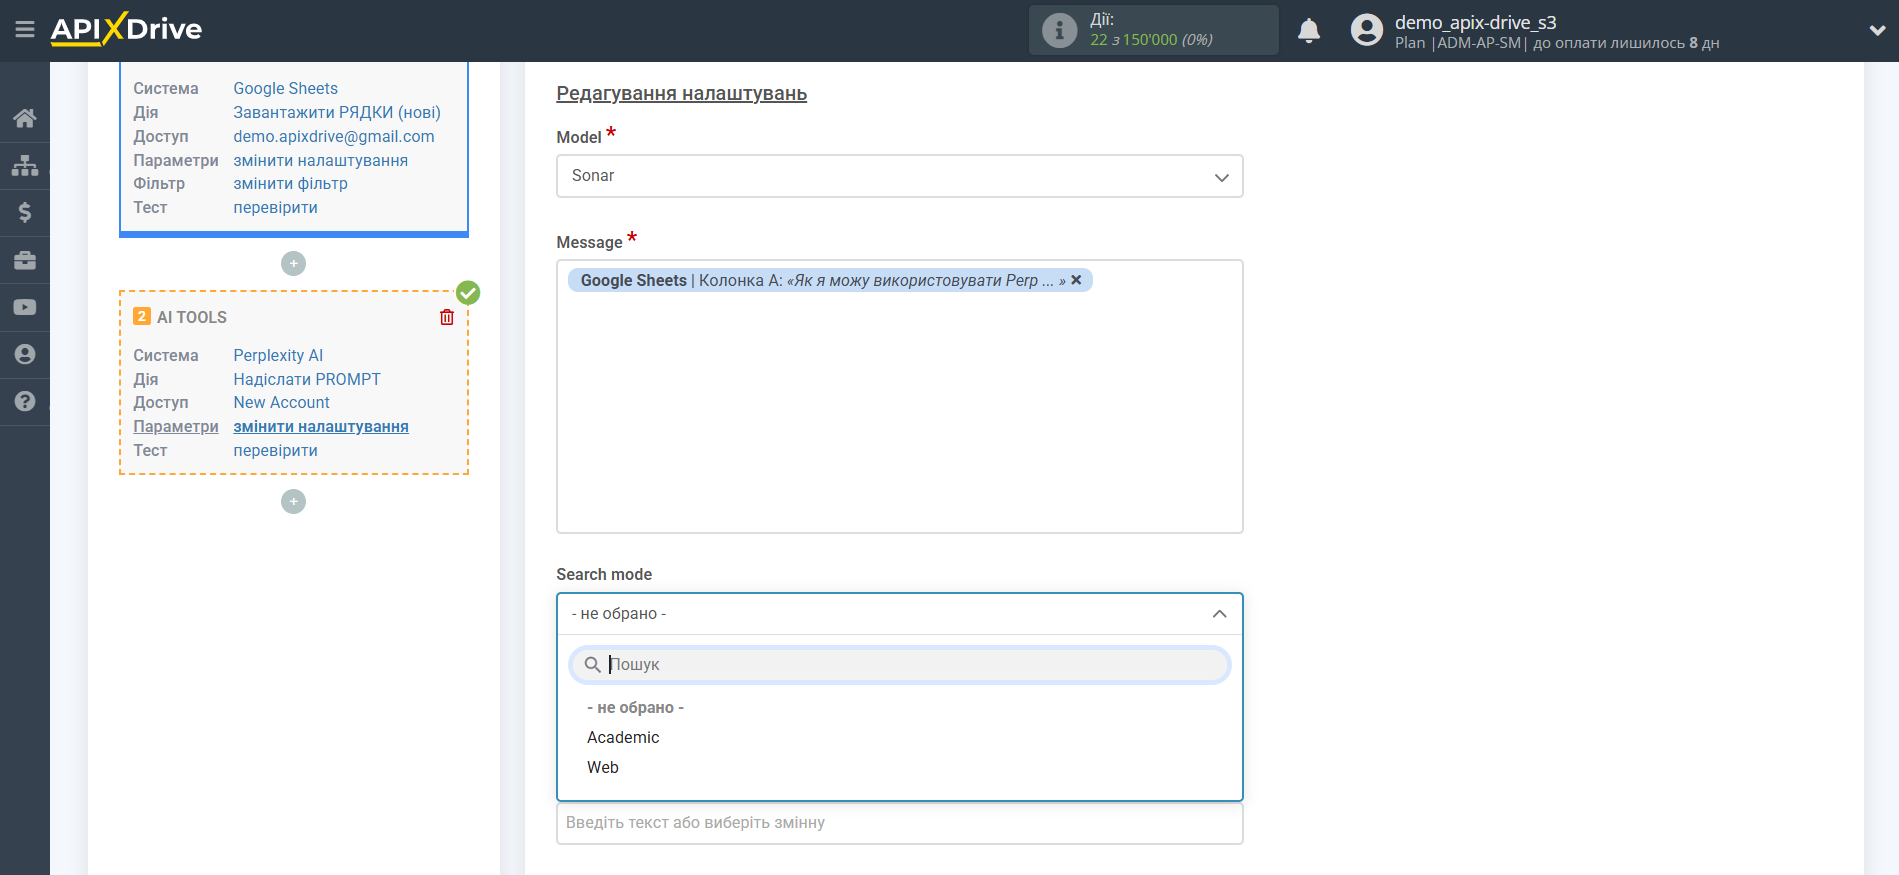Collapse the Search mode dropdown
The image size is (1899, 875).
pyautogui.click(x=1219, y=614)
